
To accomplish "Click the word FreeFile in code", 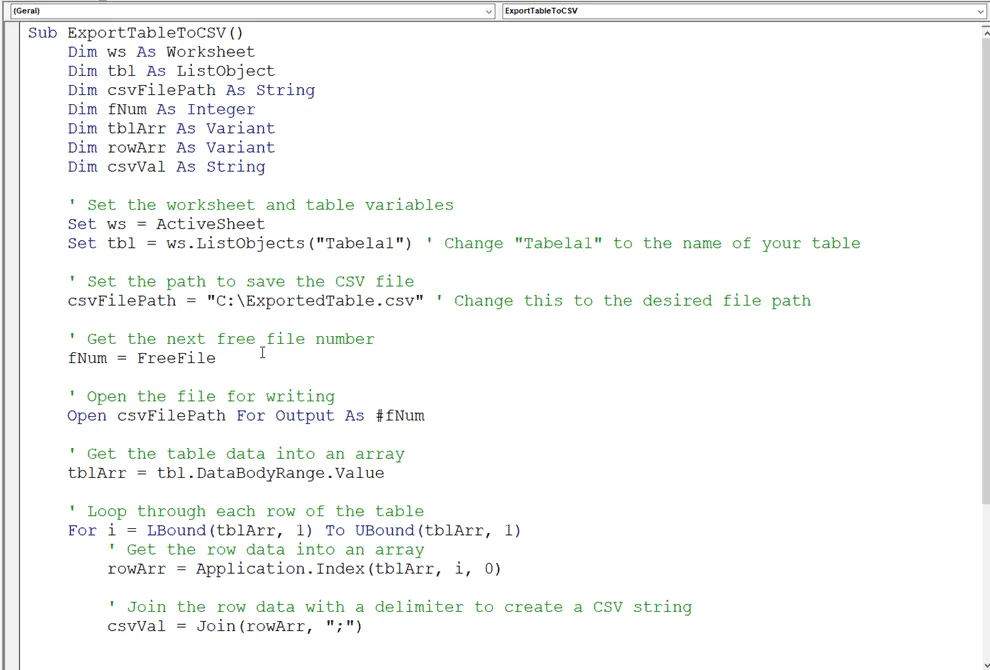I will (x=176, y=358).
